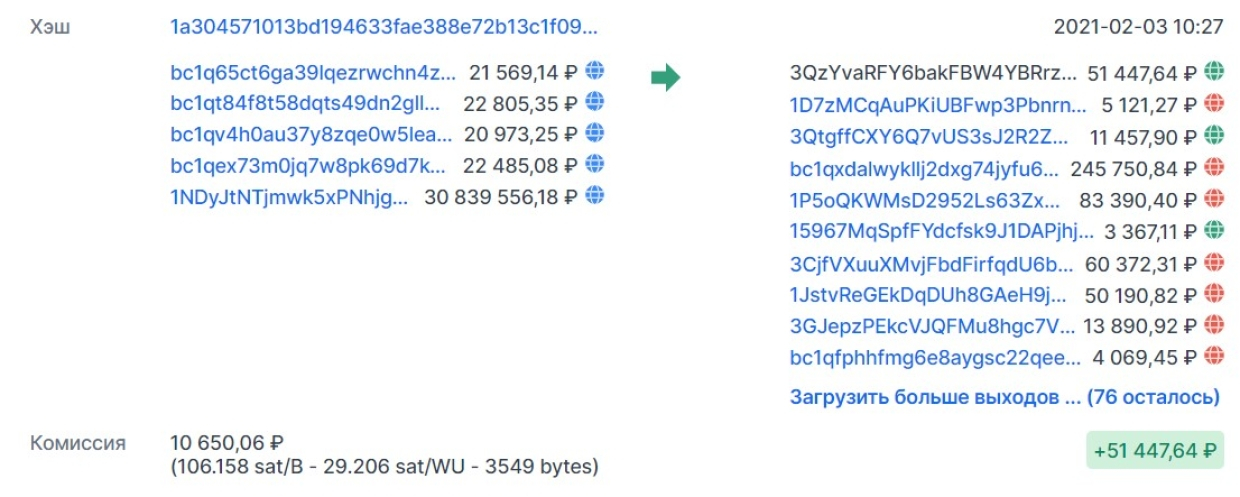Image resolution: width=1240 pixels, height=497 pixels.
Task: Click green globe icon beside 51 447,64 ₽ output
Action: [1215, 72]
